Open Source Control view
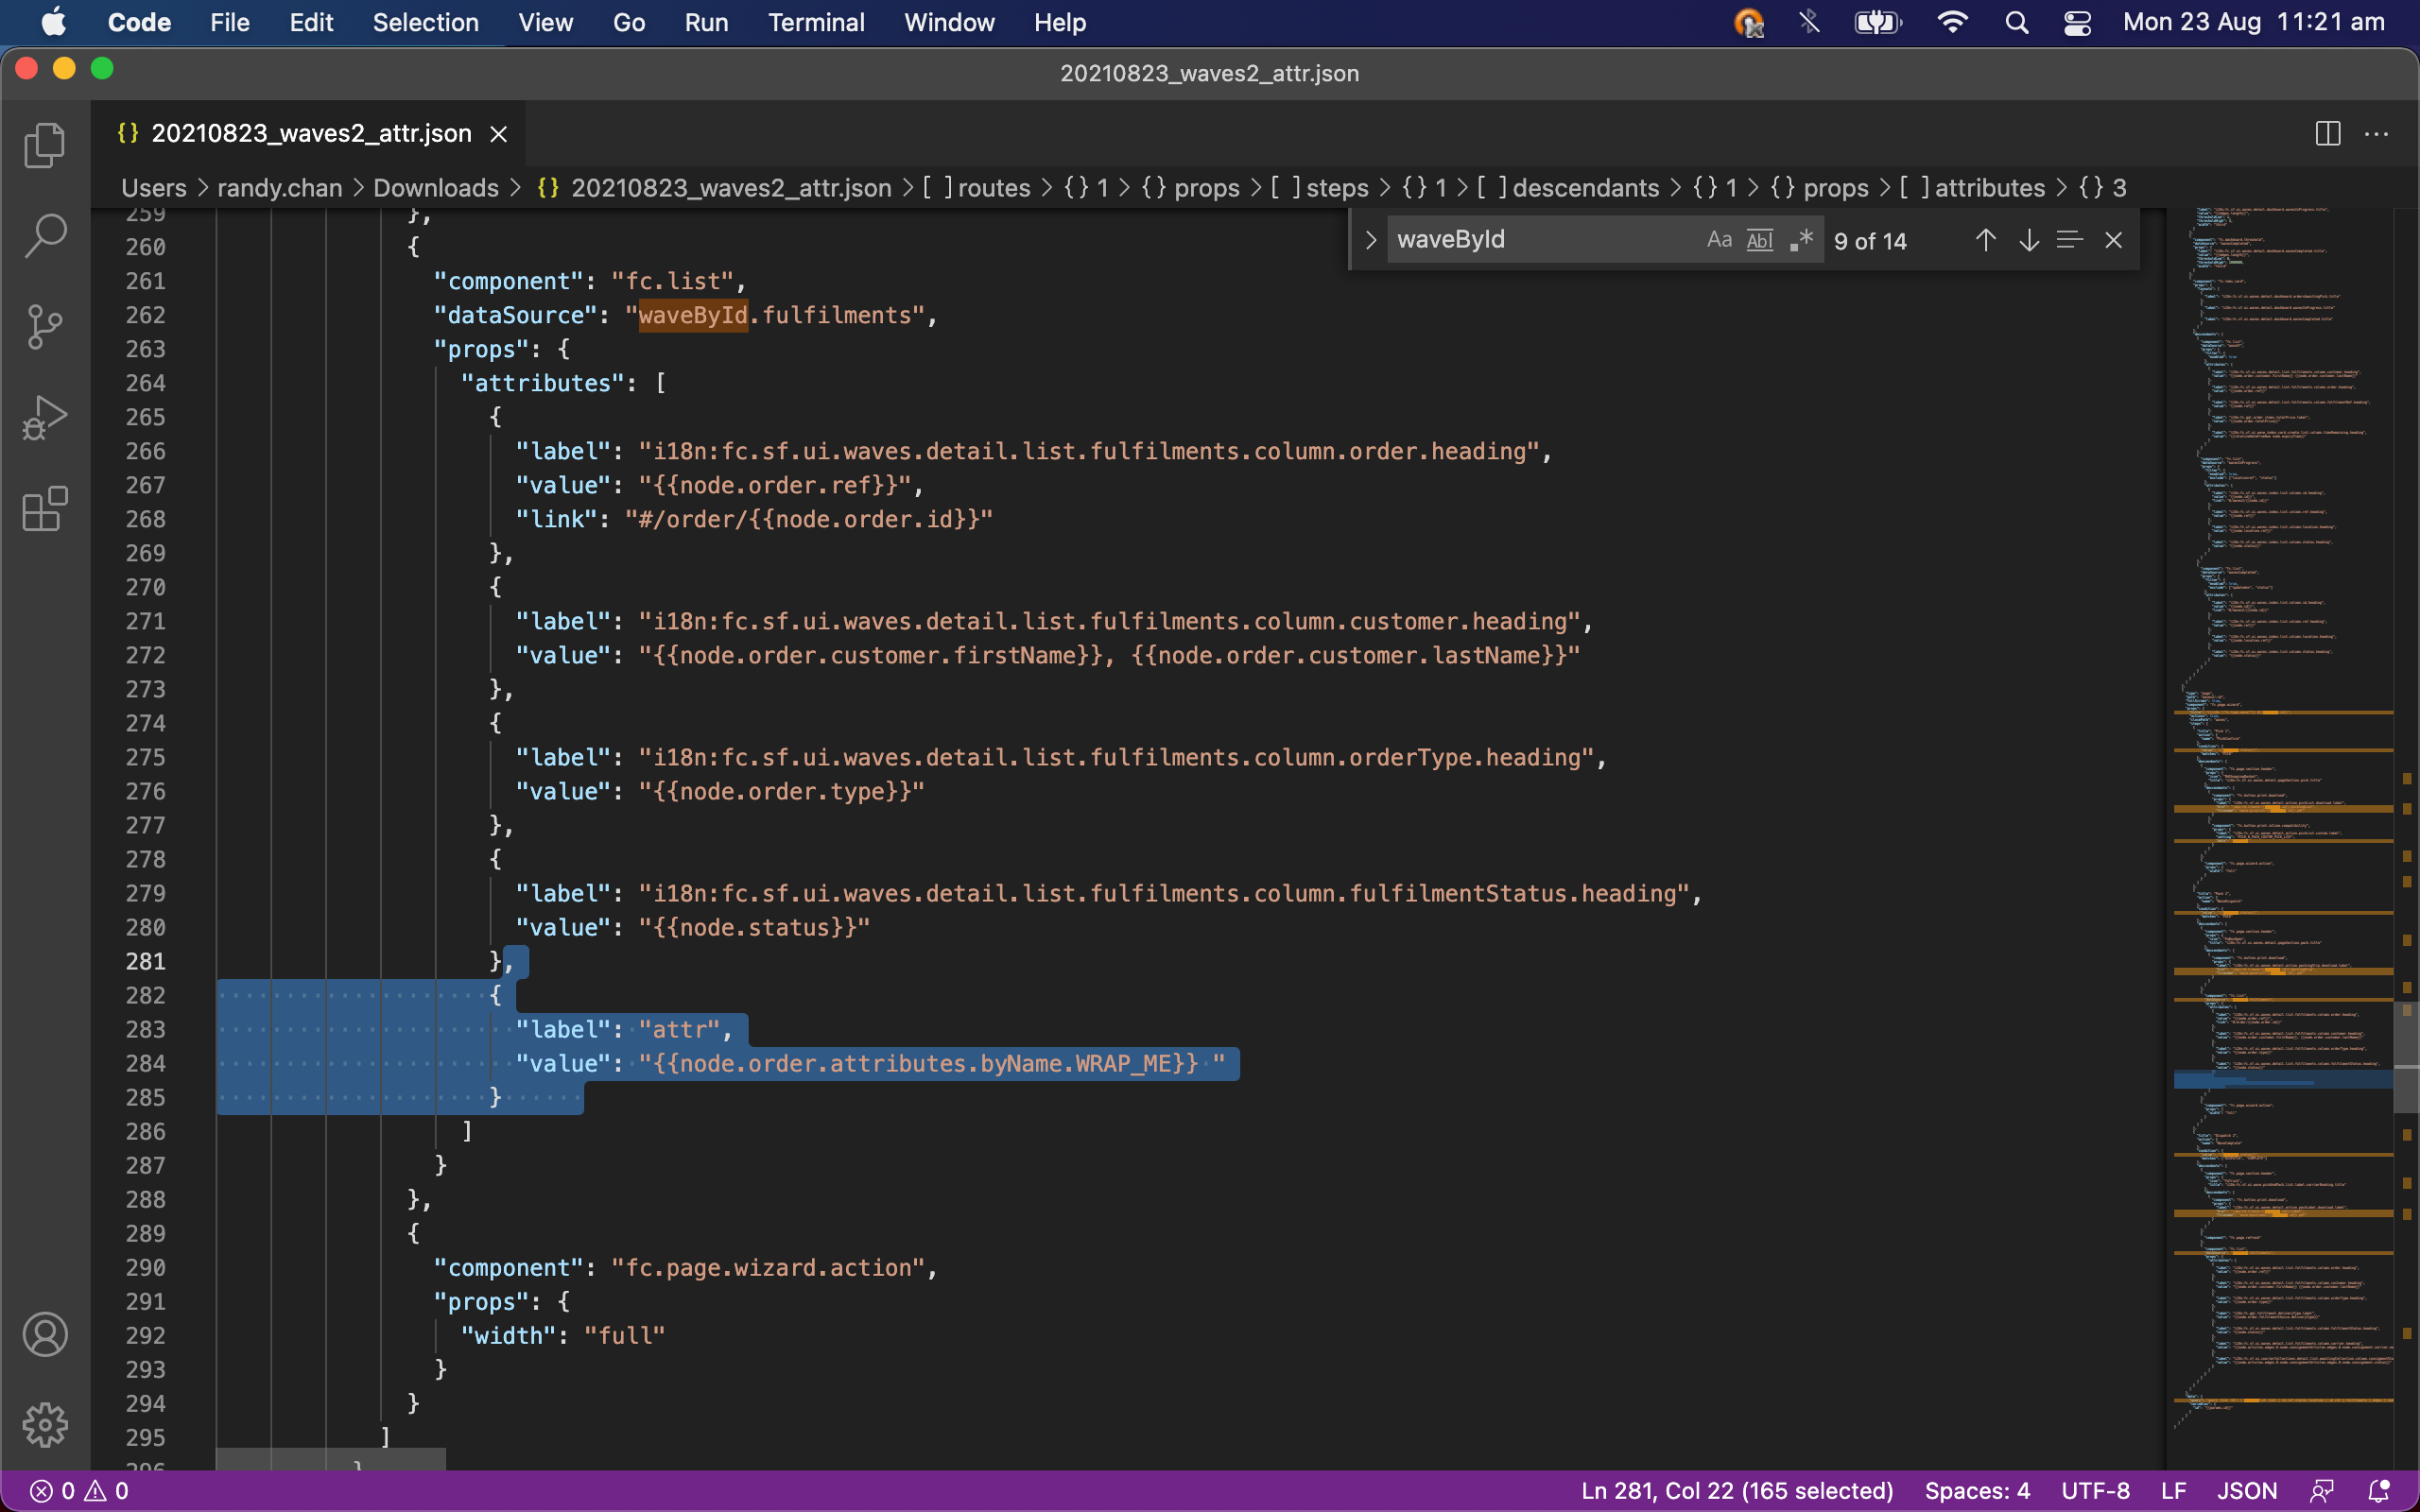This screenshot has width=2420, height=1512. point(45,327)
